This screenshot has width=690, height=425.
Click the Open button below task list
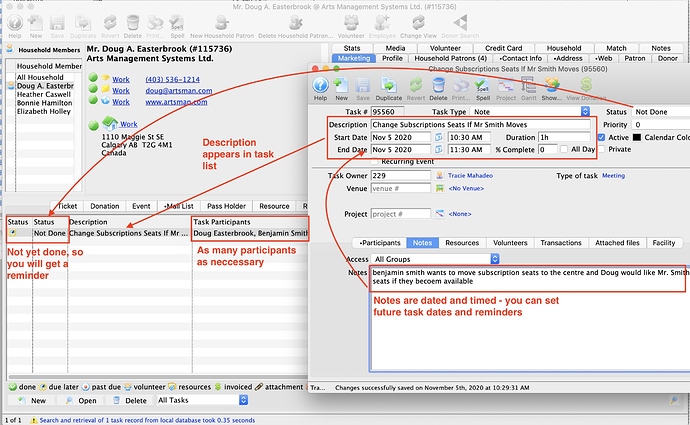tap(81, 400)
